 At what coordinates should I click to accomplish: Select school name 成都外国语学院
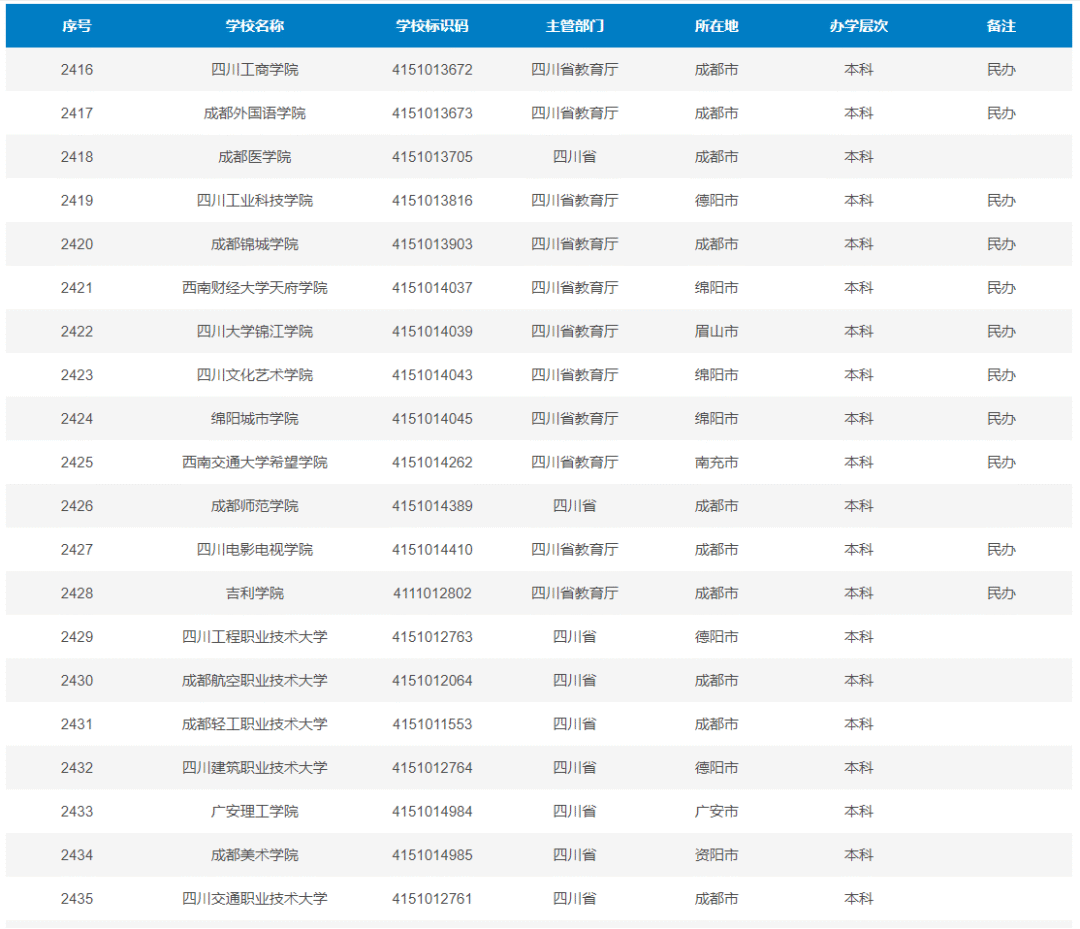(x=255, y=113)
